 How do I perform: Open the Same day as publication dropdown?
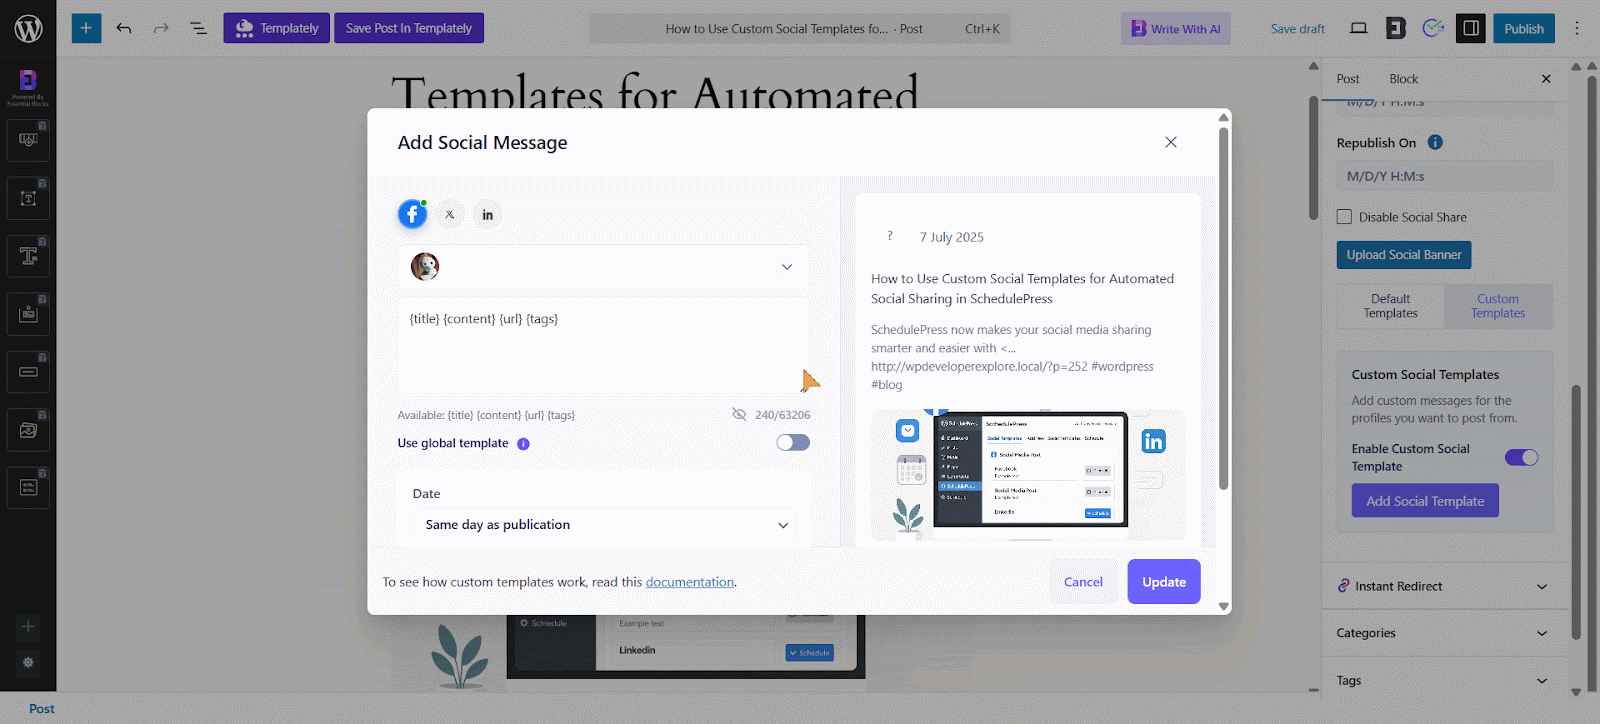click(604, 525)
